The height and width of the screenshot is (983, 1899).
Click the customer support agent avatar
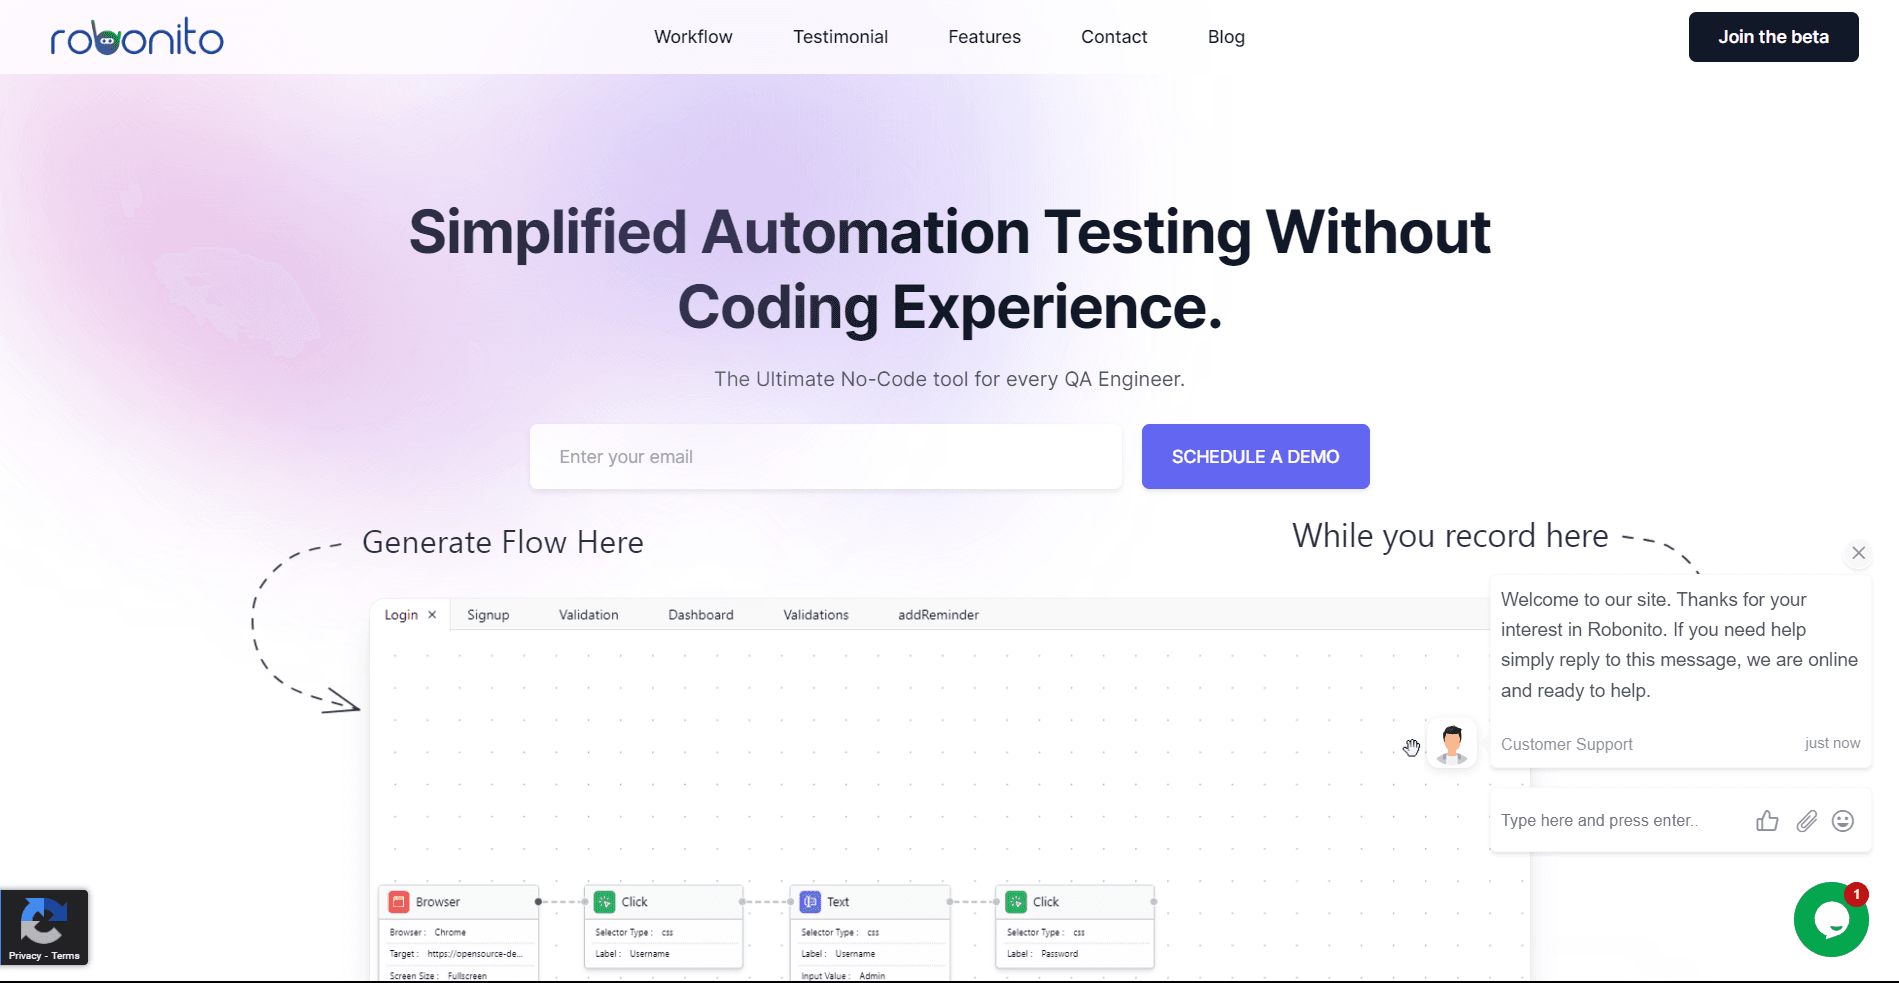click(1452, 744)
